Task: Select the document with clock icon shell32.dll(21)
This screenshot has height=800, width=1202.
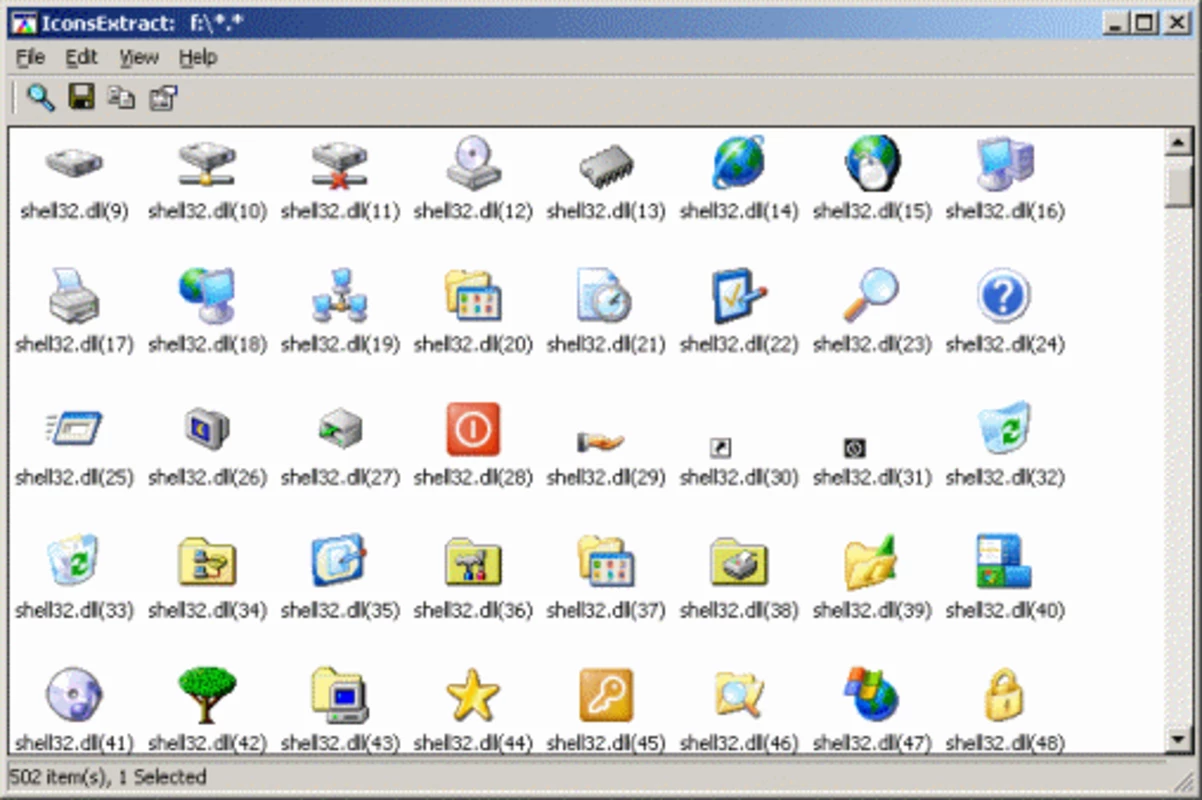Action: 606,296
